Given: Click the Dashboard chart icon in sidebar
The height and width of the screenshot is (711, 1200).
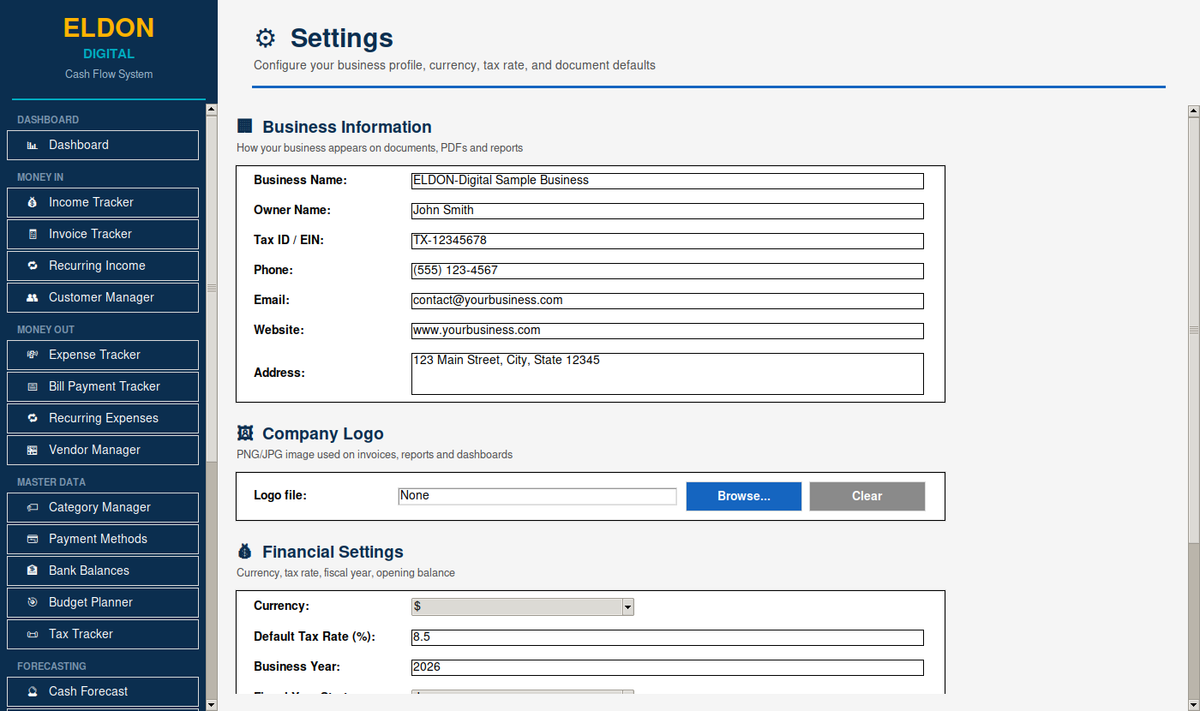Looking at the screenshot, I should pos(32,145).
